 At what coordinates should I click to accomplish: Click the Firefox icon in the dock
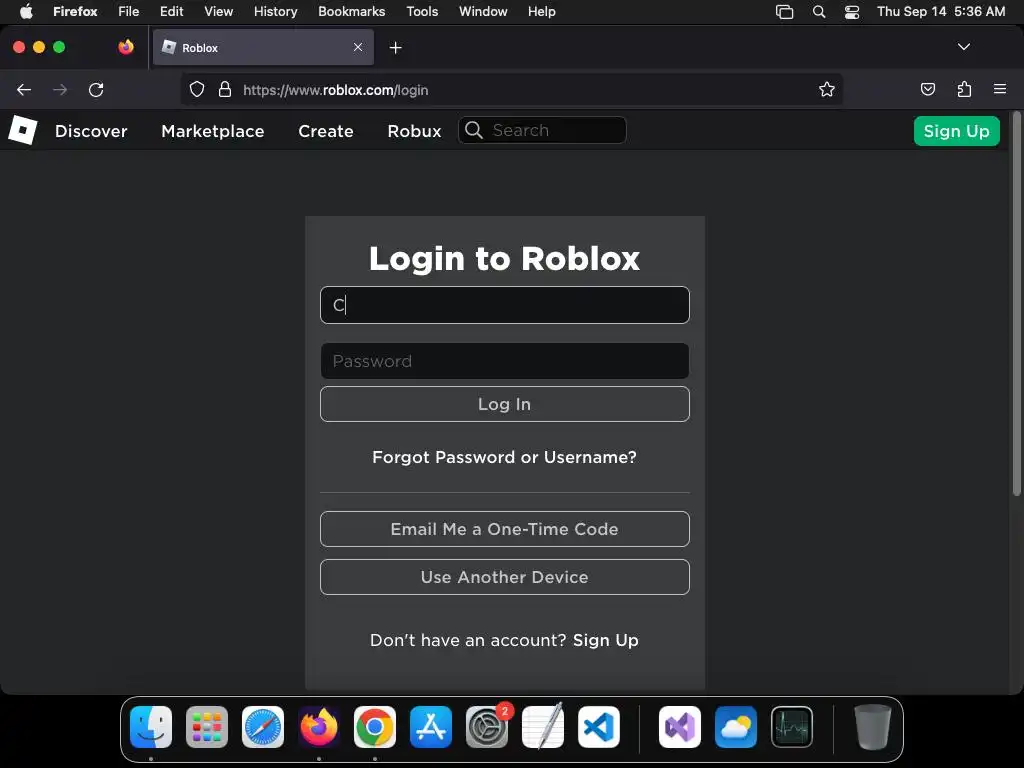tap(319, 727)
